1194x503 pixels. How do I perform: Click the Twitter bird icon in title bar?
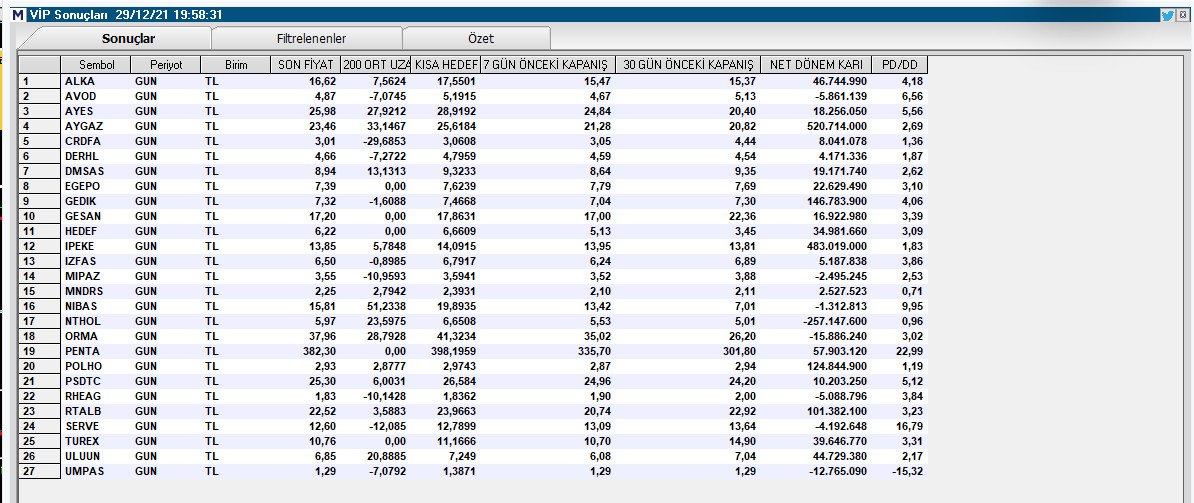click(1167, 14)
